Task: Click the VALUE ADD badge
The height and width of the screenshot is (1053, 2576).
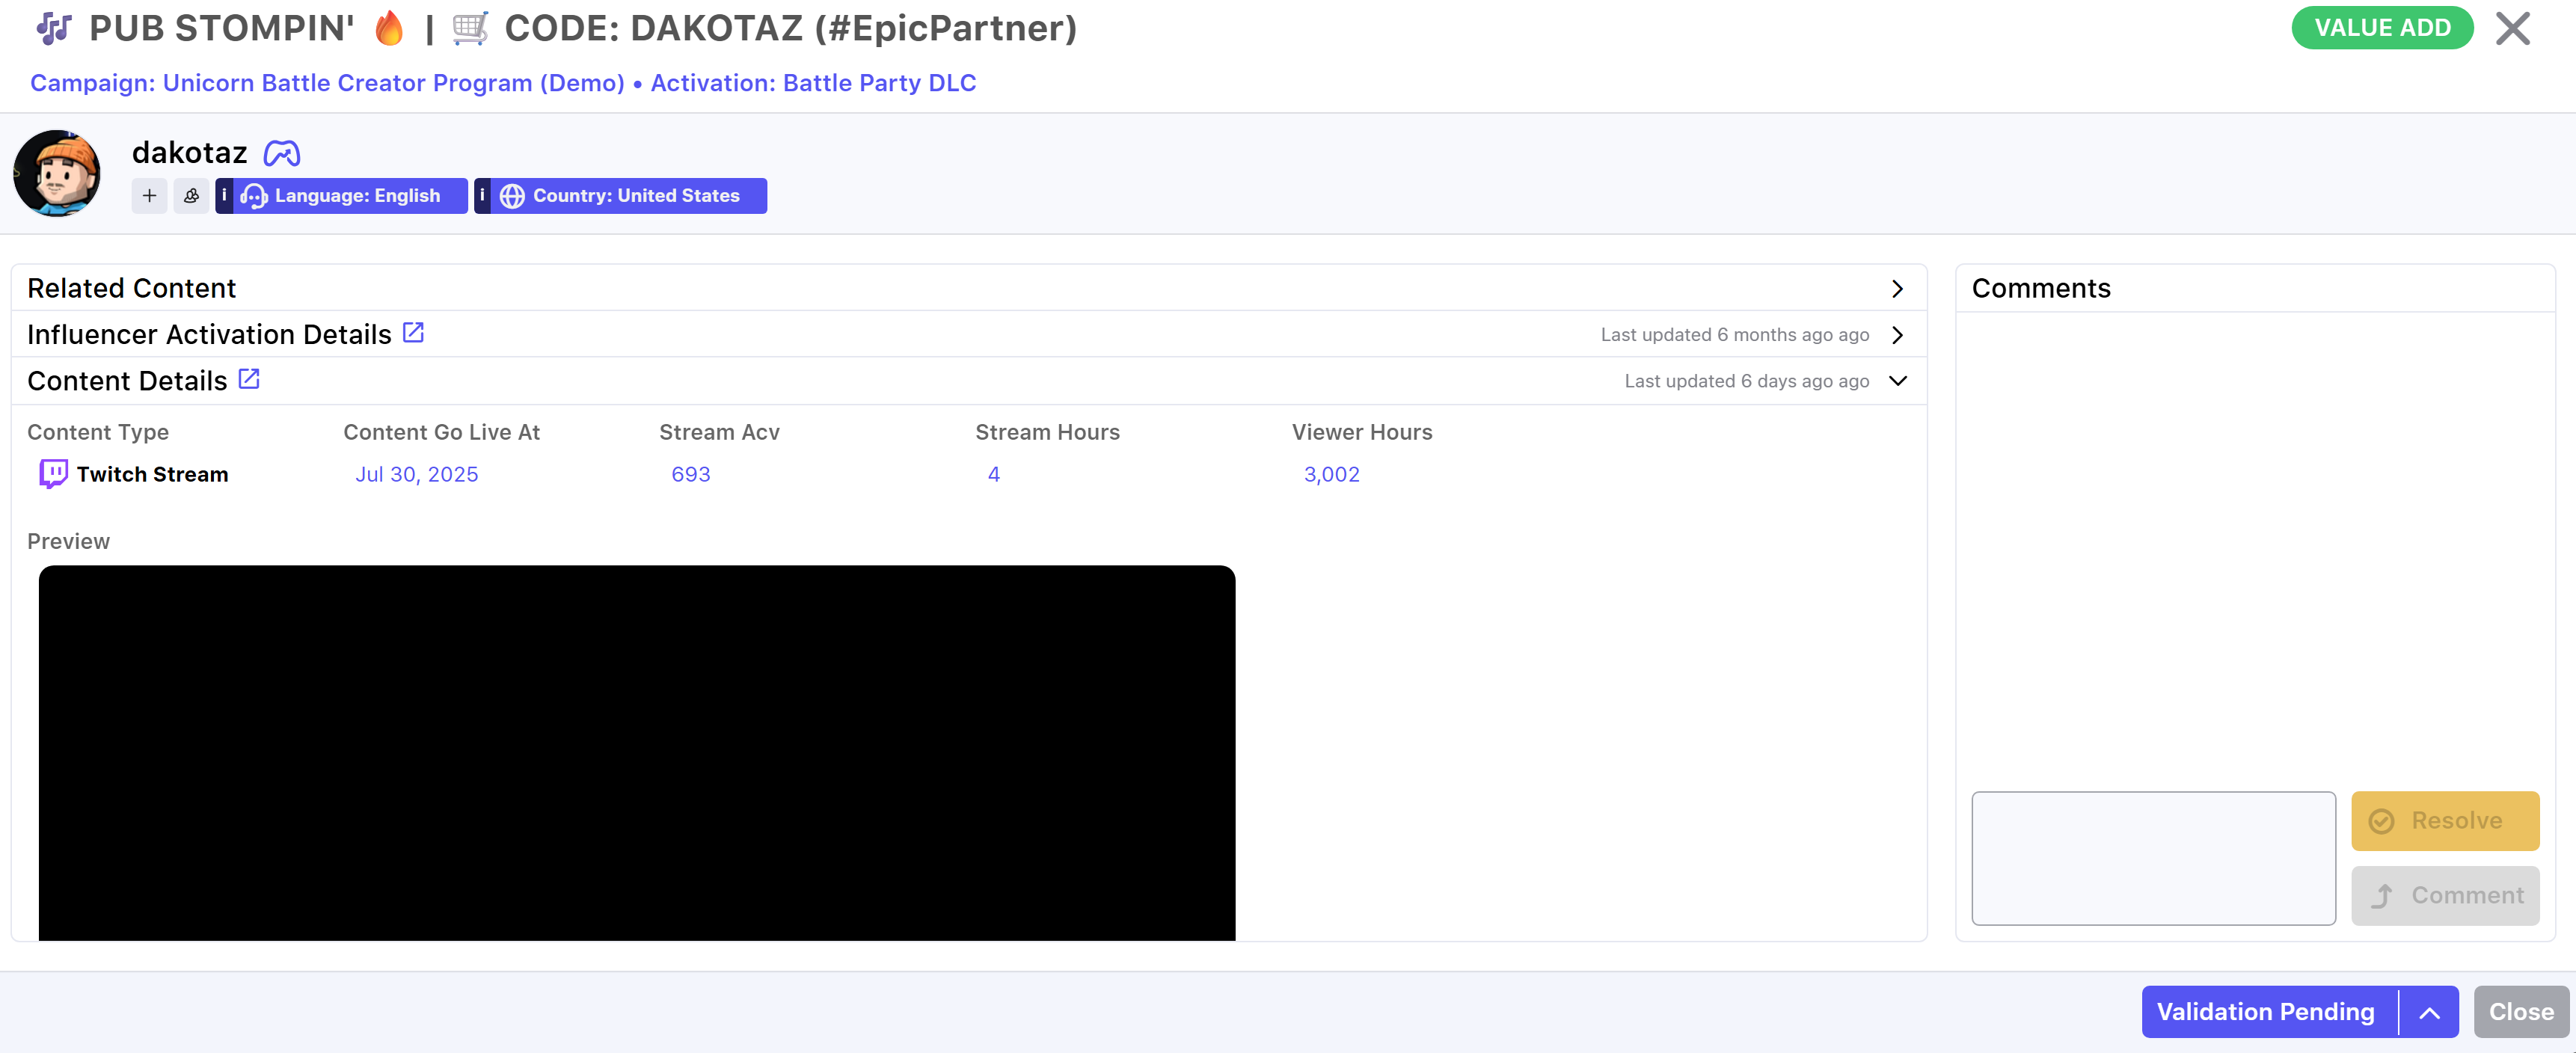Action: [2382, 28]
